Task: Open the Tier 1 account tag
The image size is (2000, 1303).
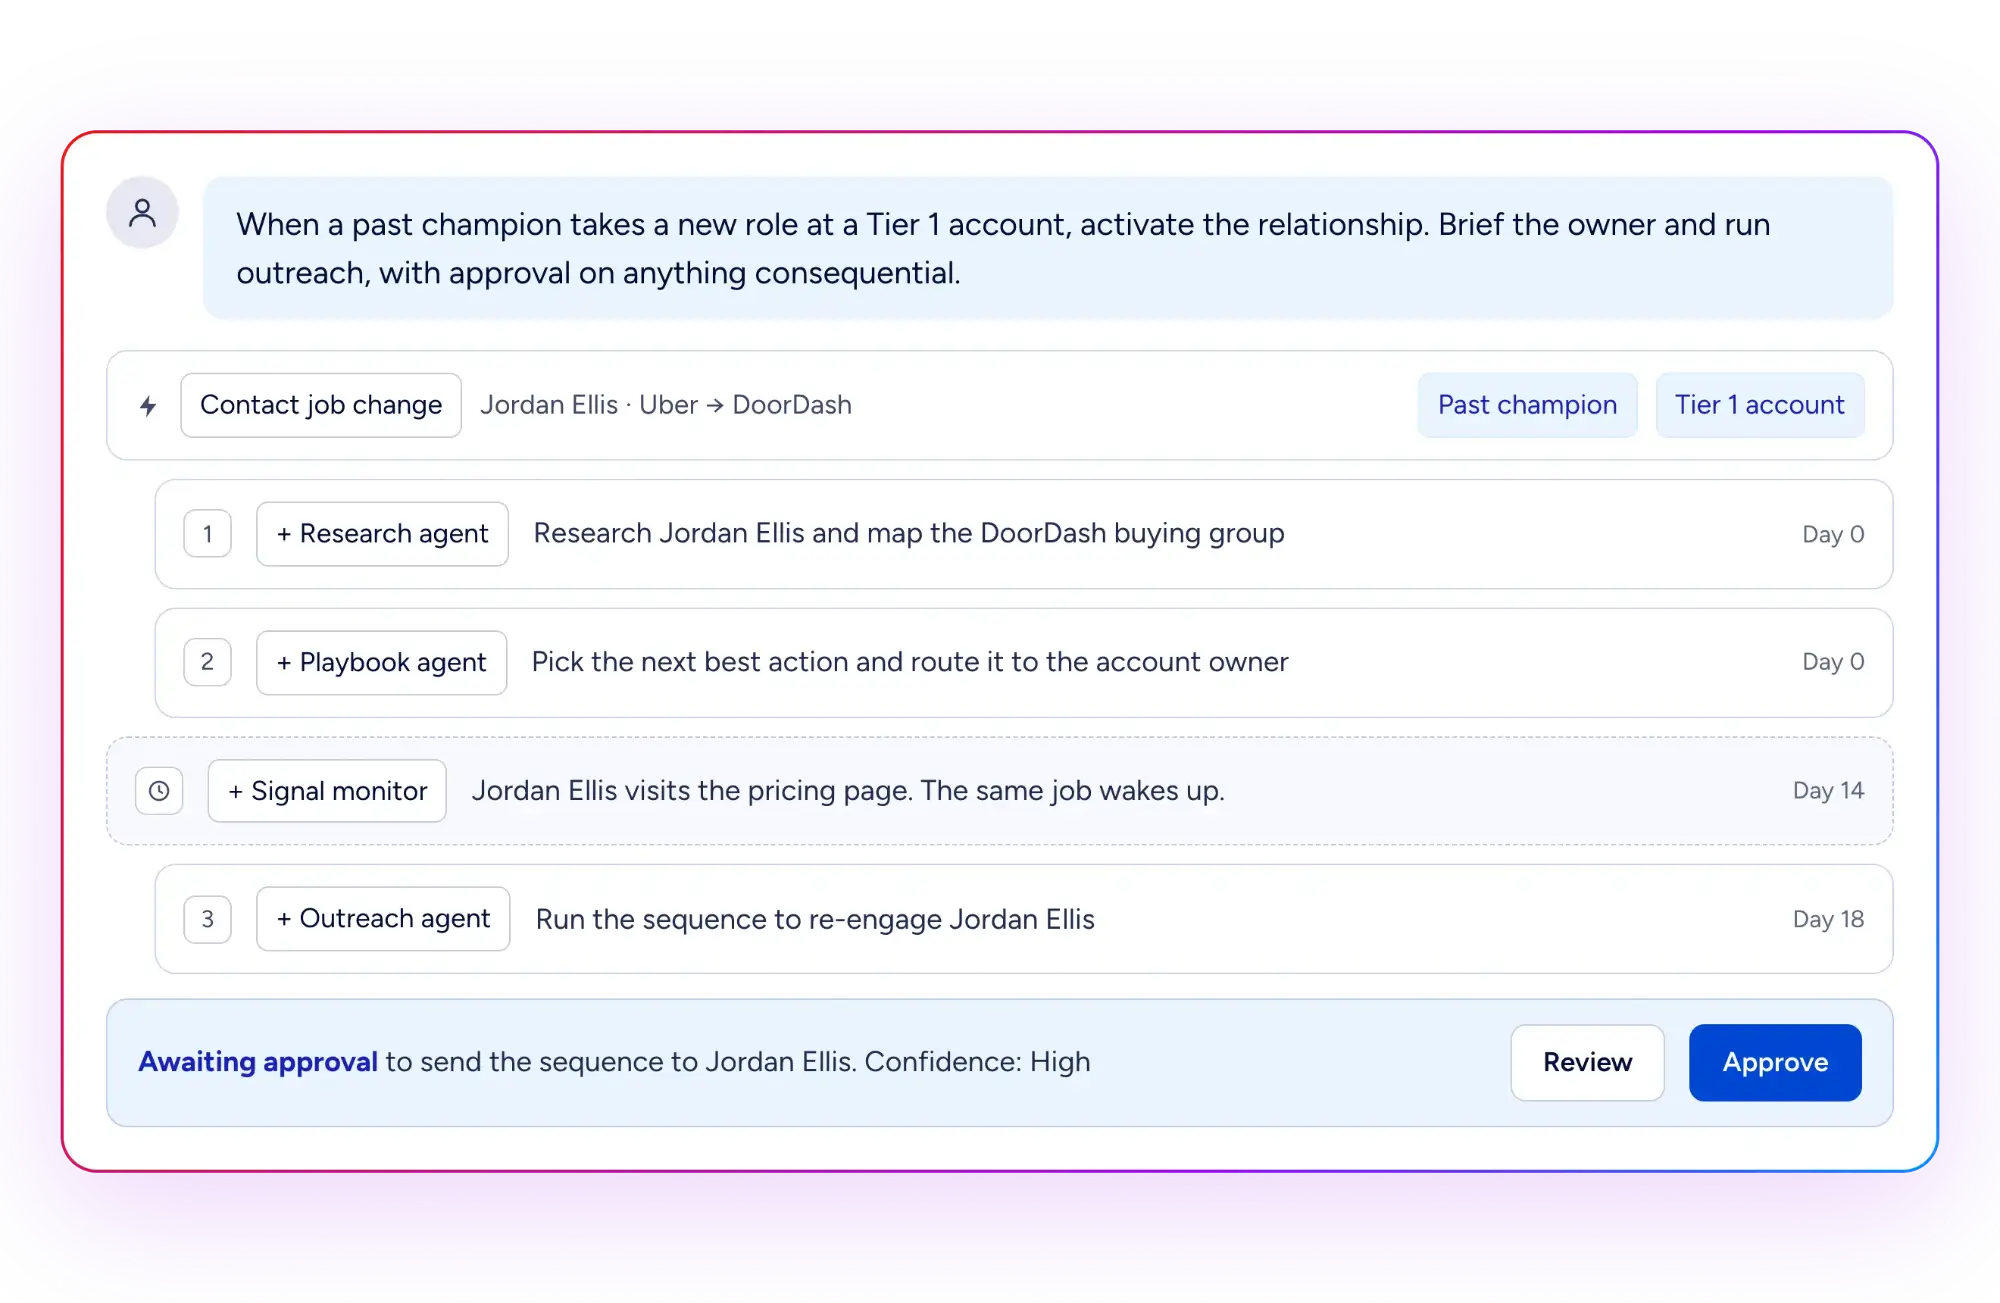Action: (1760, 405)
